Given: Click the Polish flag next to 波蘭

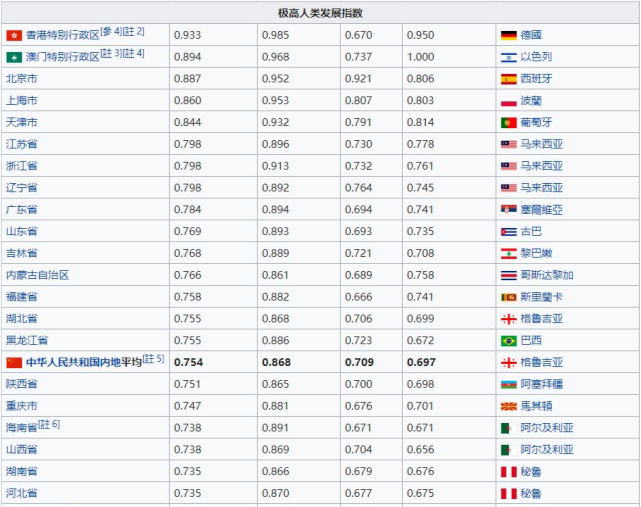Looking at the screenshot, I should point(509,101).
